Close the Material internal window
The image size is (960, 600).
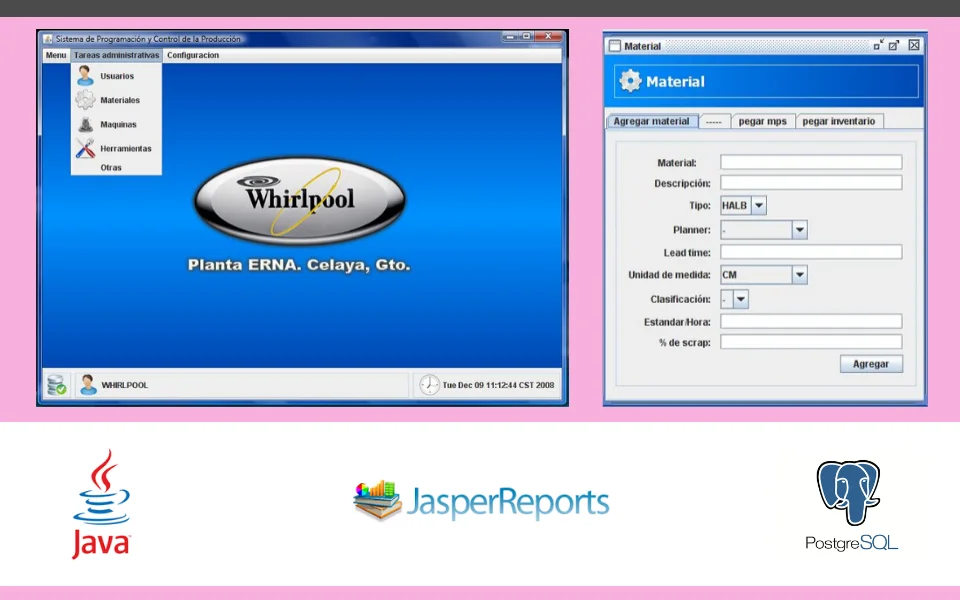click(914, 45)
